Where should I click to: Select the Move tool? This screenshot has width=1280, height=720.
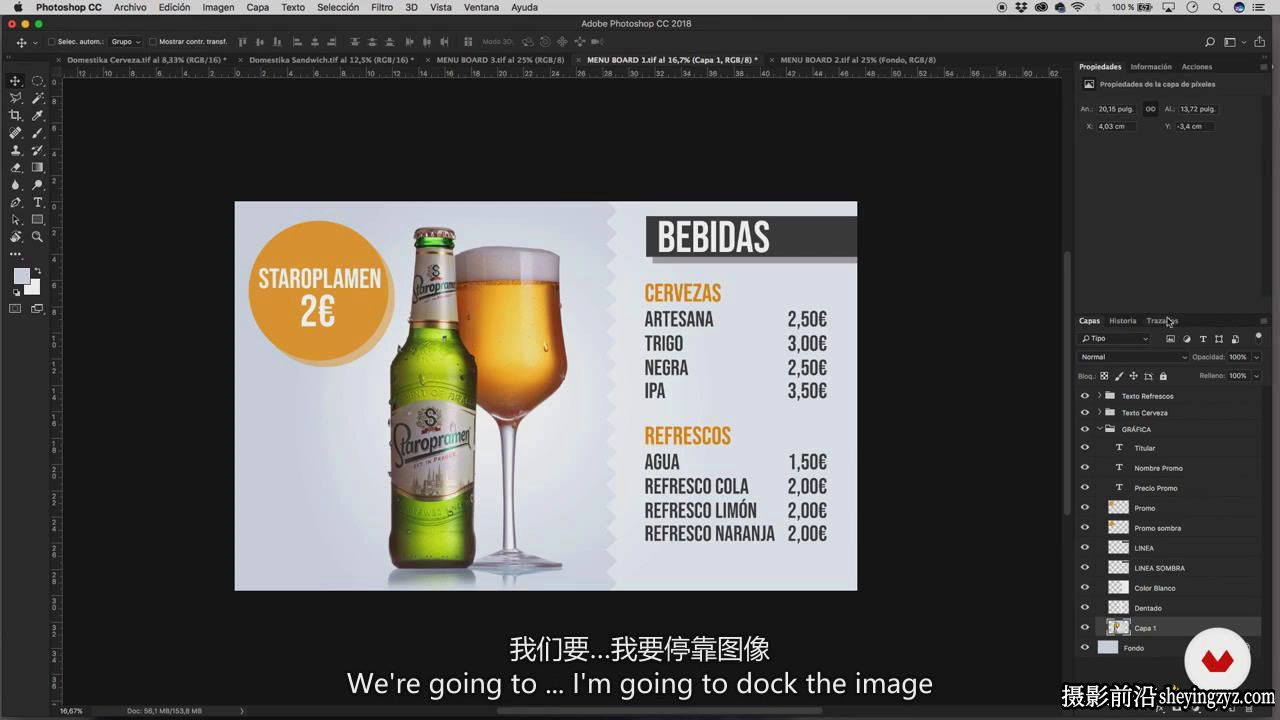coord(15,81)
